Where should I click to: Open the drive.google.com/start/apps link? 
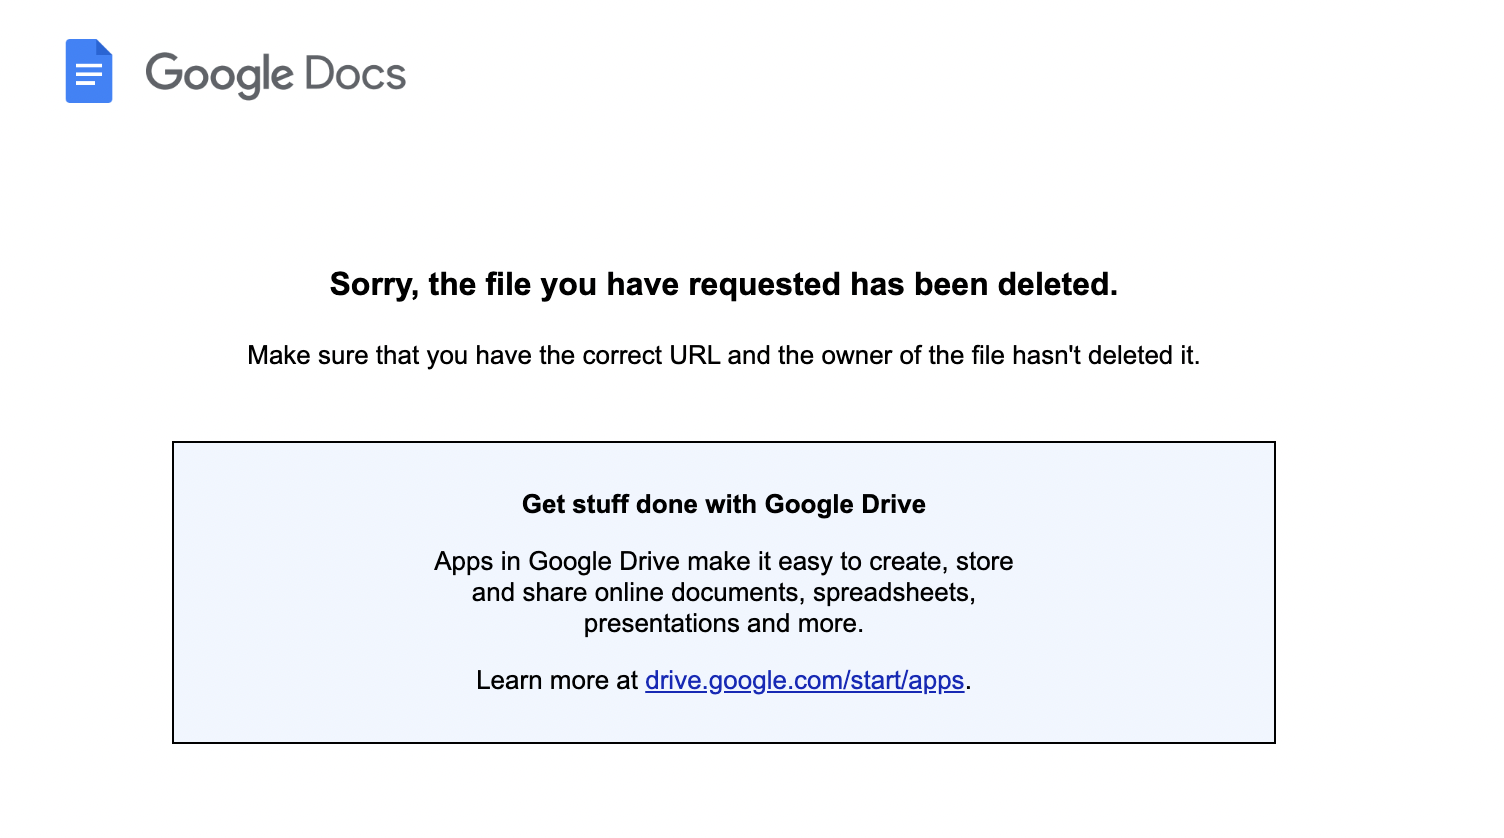click(x=804, y=680)
